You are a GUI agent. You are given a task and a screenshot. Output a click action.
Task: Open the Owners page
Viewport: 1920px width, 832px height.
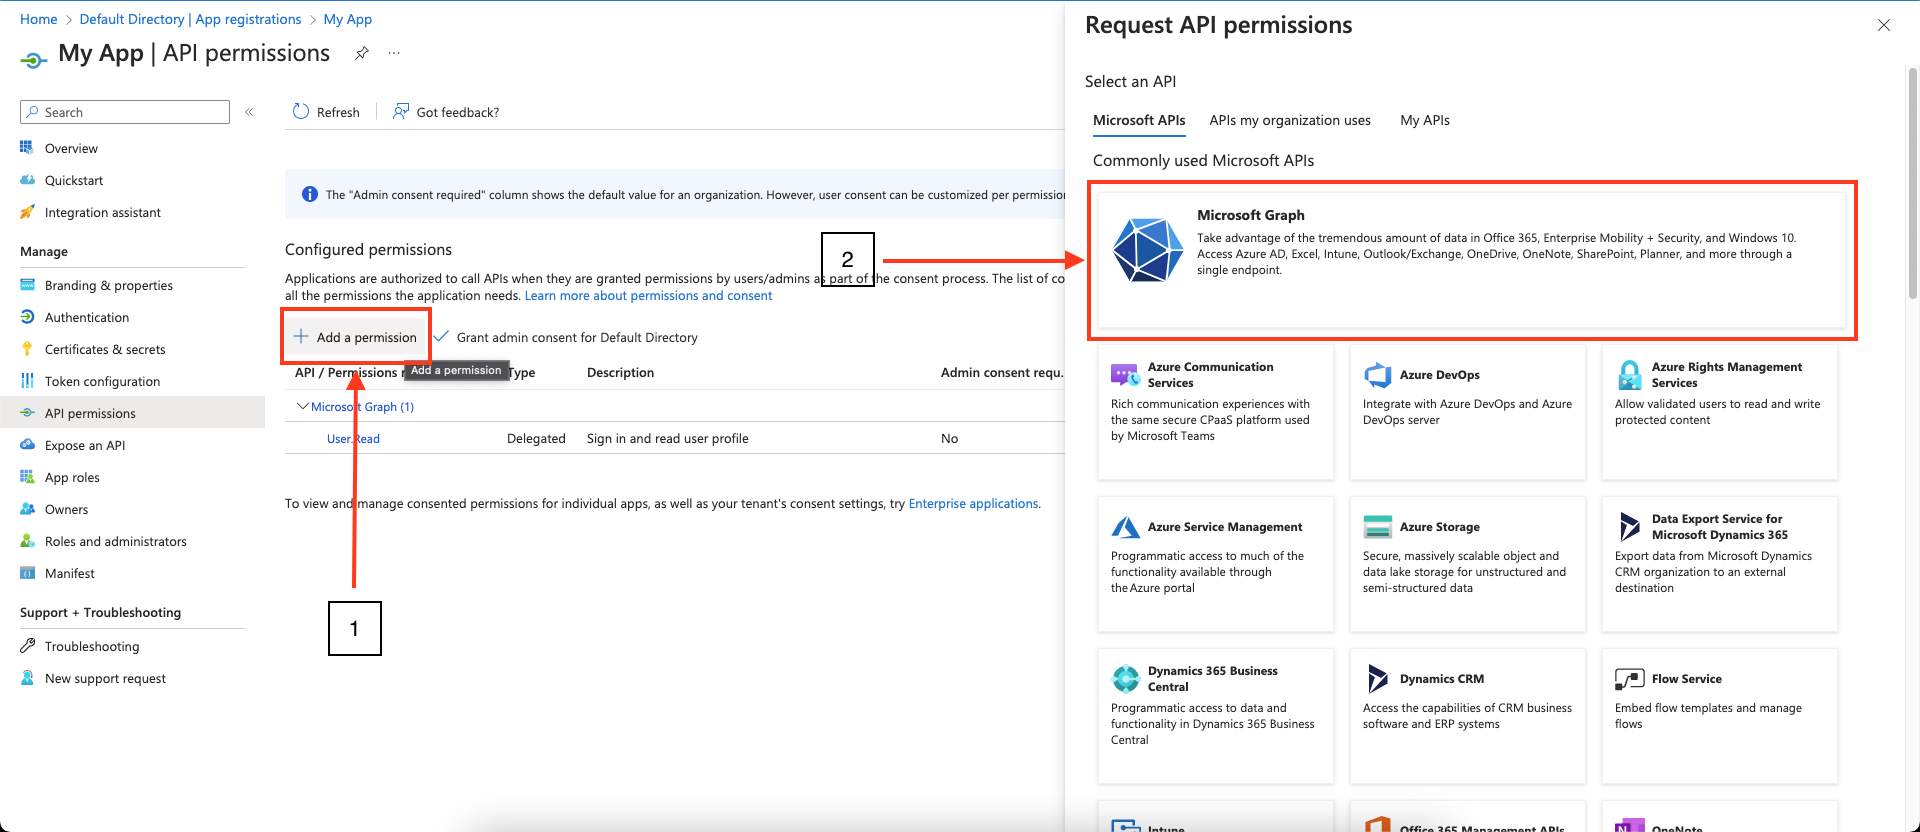tap(66, 509)
